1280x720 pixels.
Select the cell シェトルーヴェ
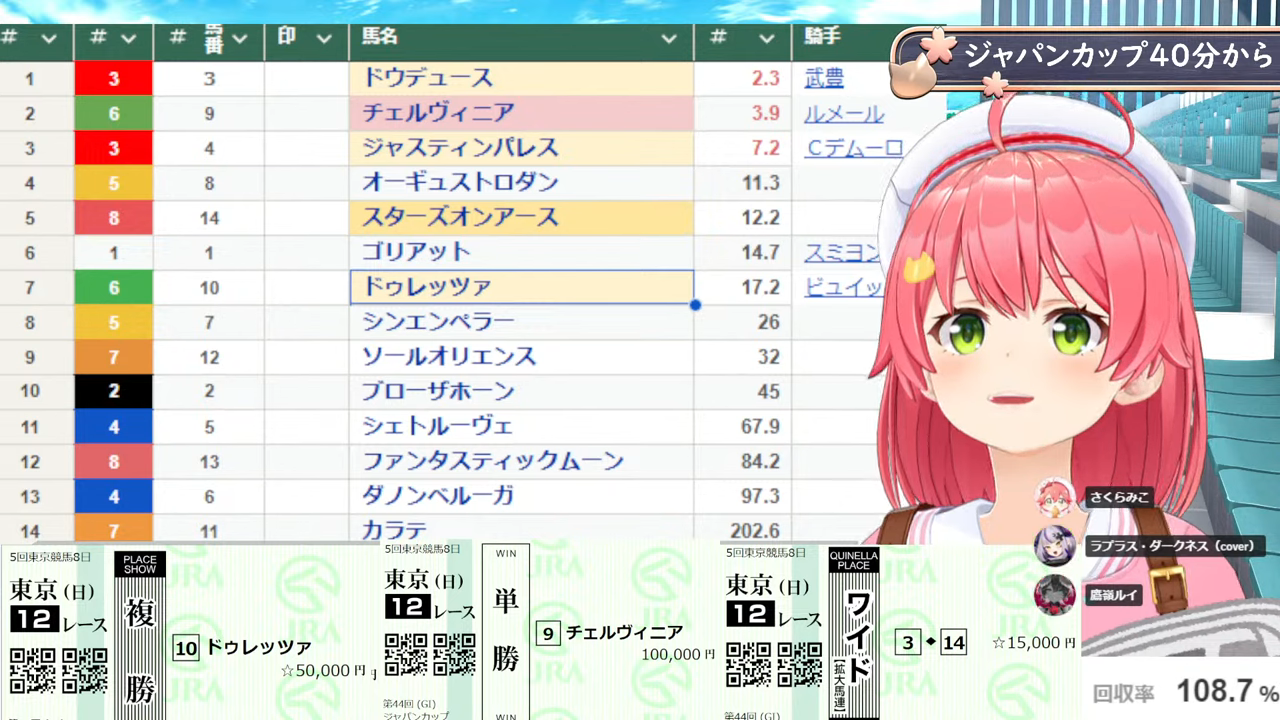pos(521,427)
